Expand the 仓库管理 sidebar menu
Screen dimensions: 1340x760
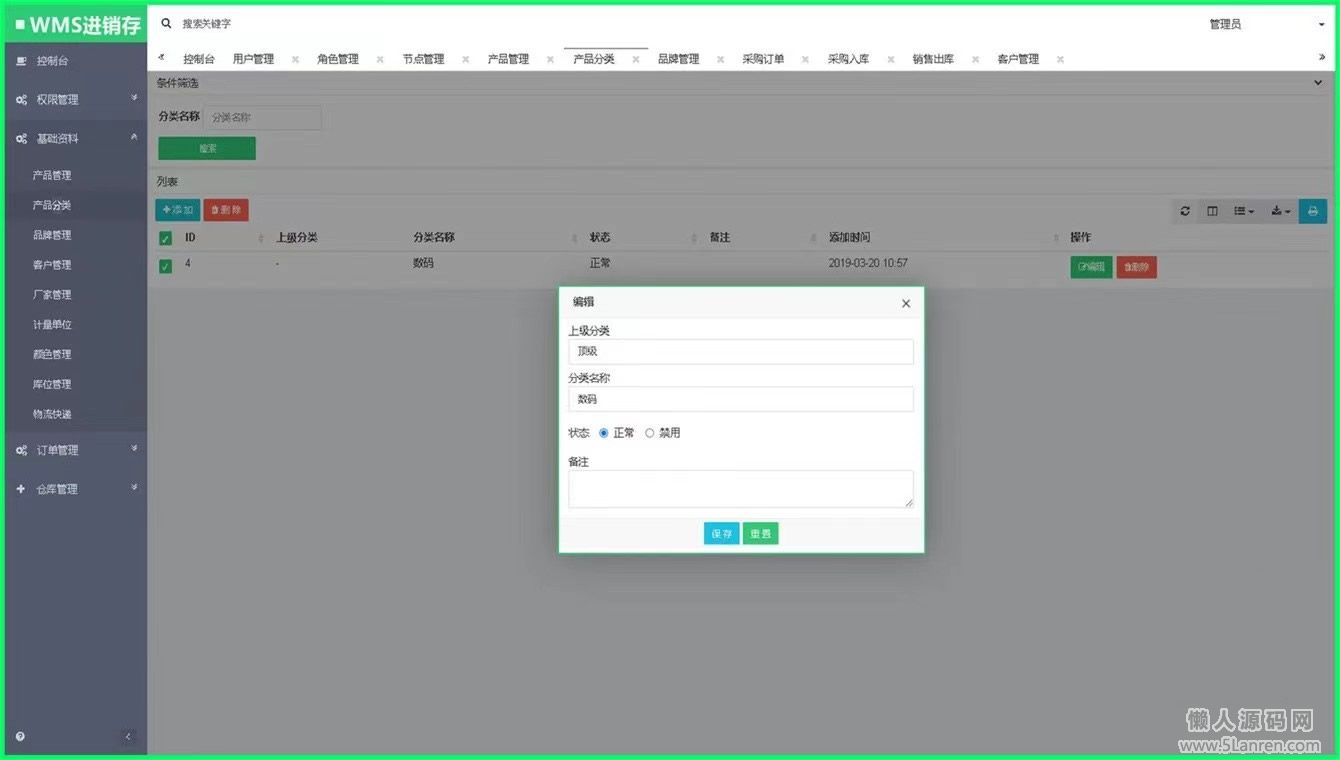pyautogui.click(x=75, y=489)
